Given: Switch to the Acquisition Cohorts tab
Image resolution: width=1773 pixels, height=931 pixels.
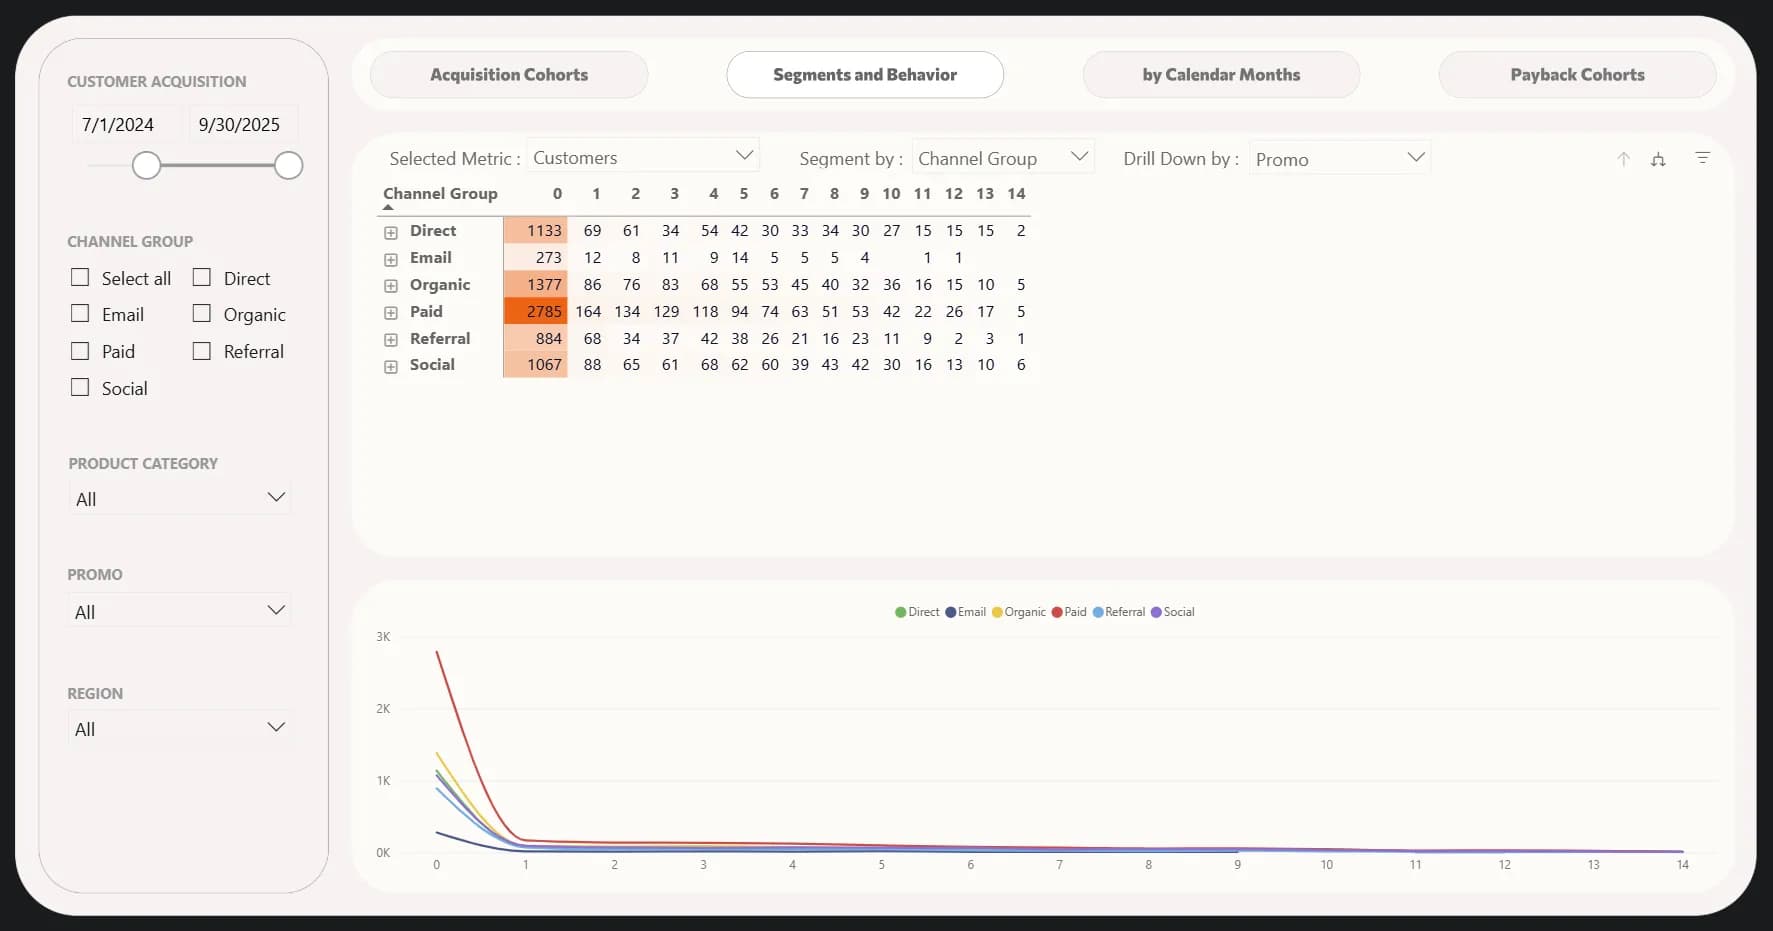Looking at the screenshot, I should click(x=508, y=75).
